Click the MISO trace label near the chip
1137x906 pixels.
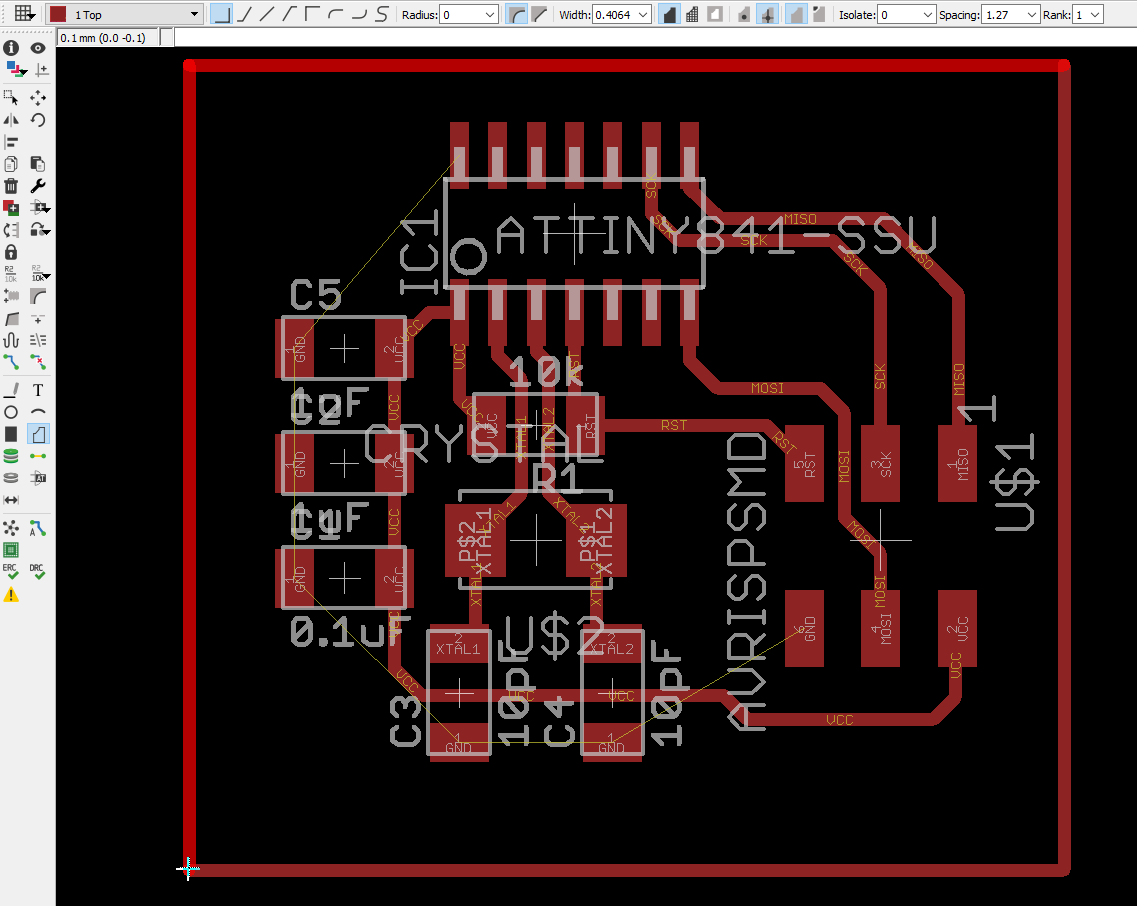point(801,219)
